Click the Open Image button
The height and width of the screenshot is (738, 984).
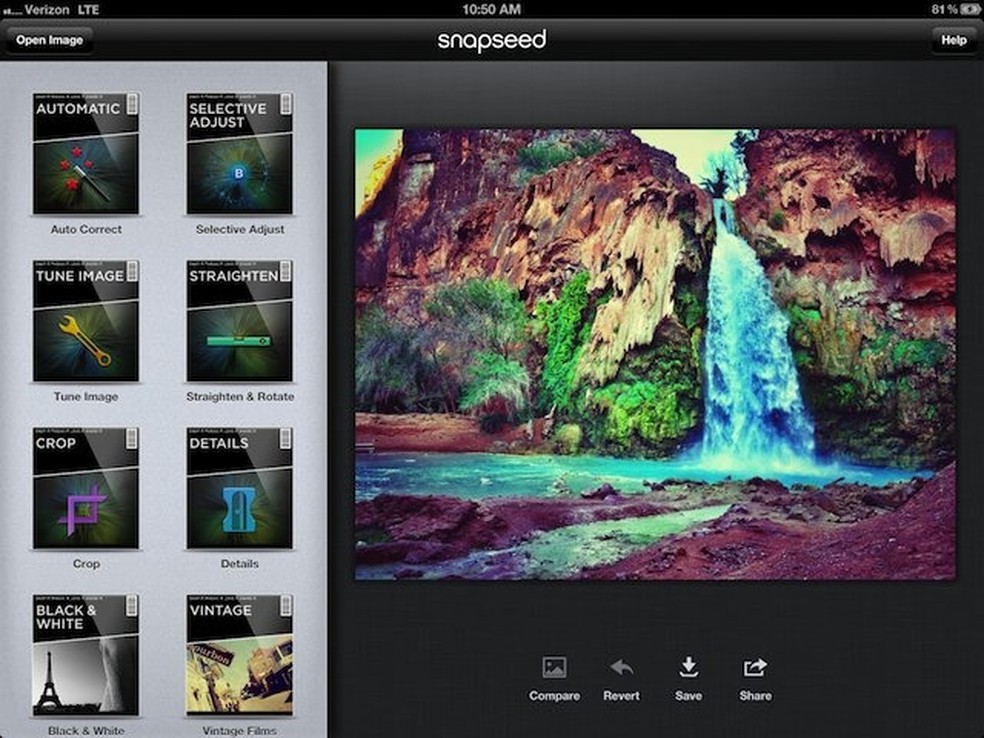click(50, 40)
